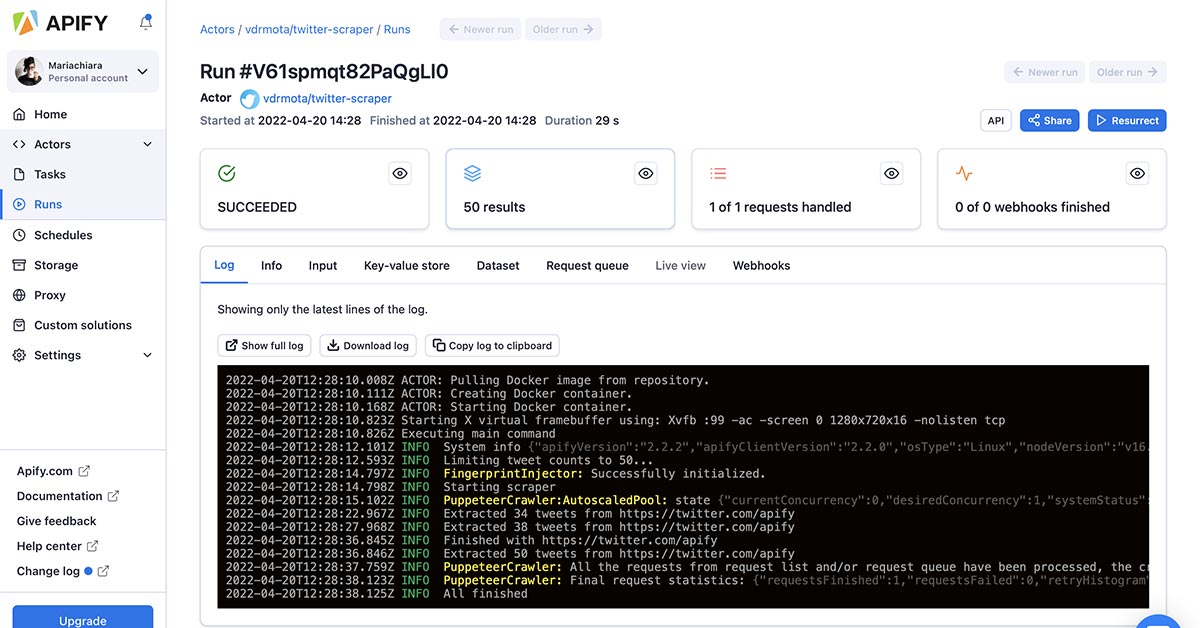Click Download log button
The width and height of the screenshot is (1200, 628).
pos(368,345)
